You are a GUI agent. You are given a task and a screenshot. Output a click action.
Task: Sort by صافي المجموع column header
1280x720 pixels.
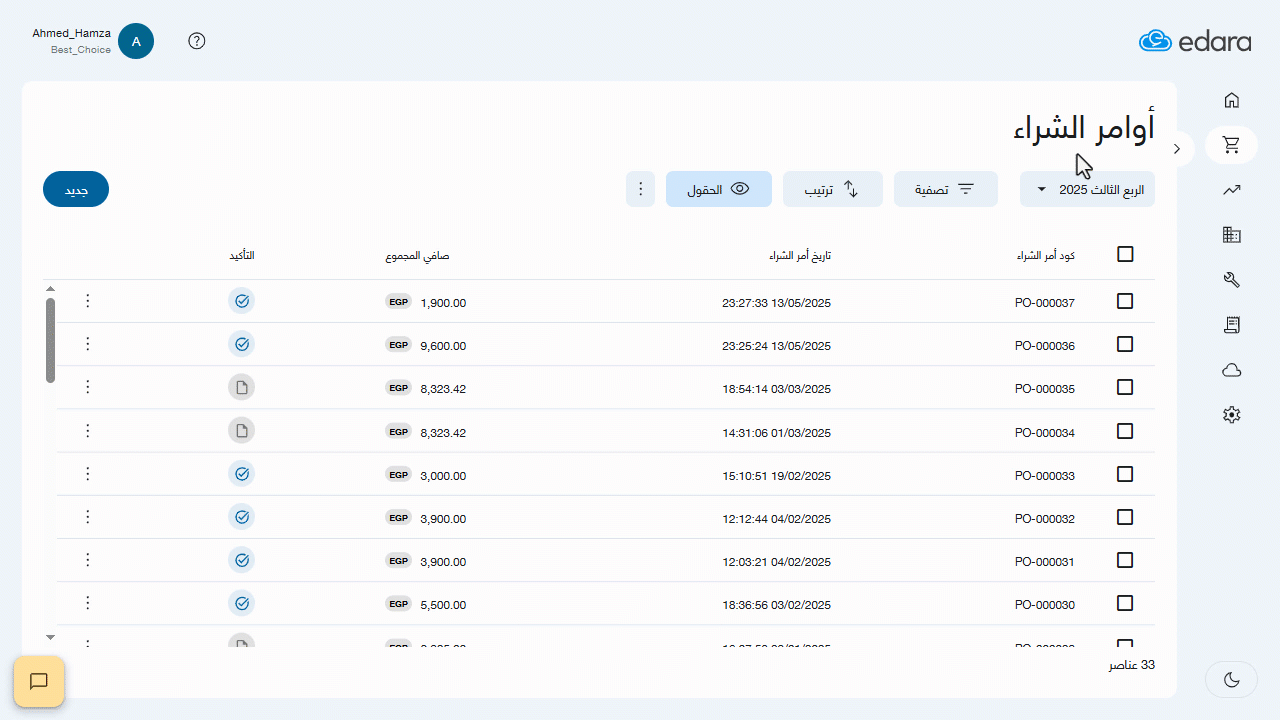417,255
